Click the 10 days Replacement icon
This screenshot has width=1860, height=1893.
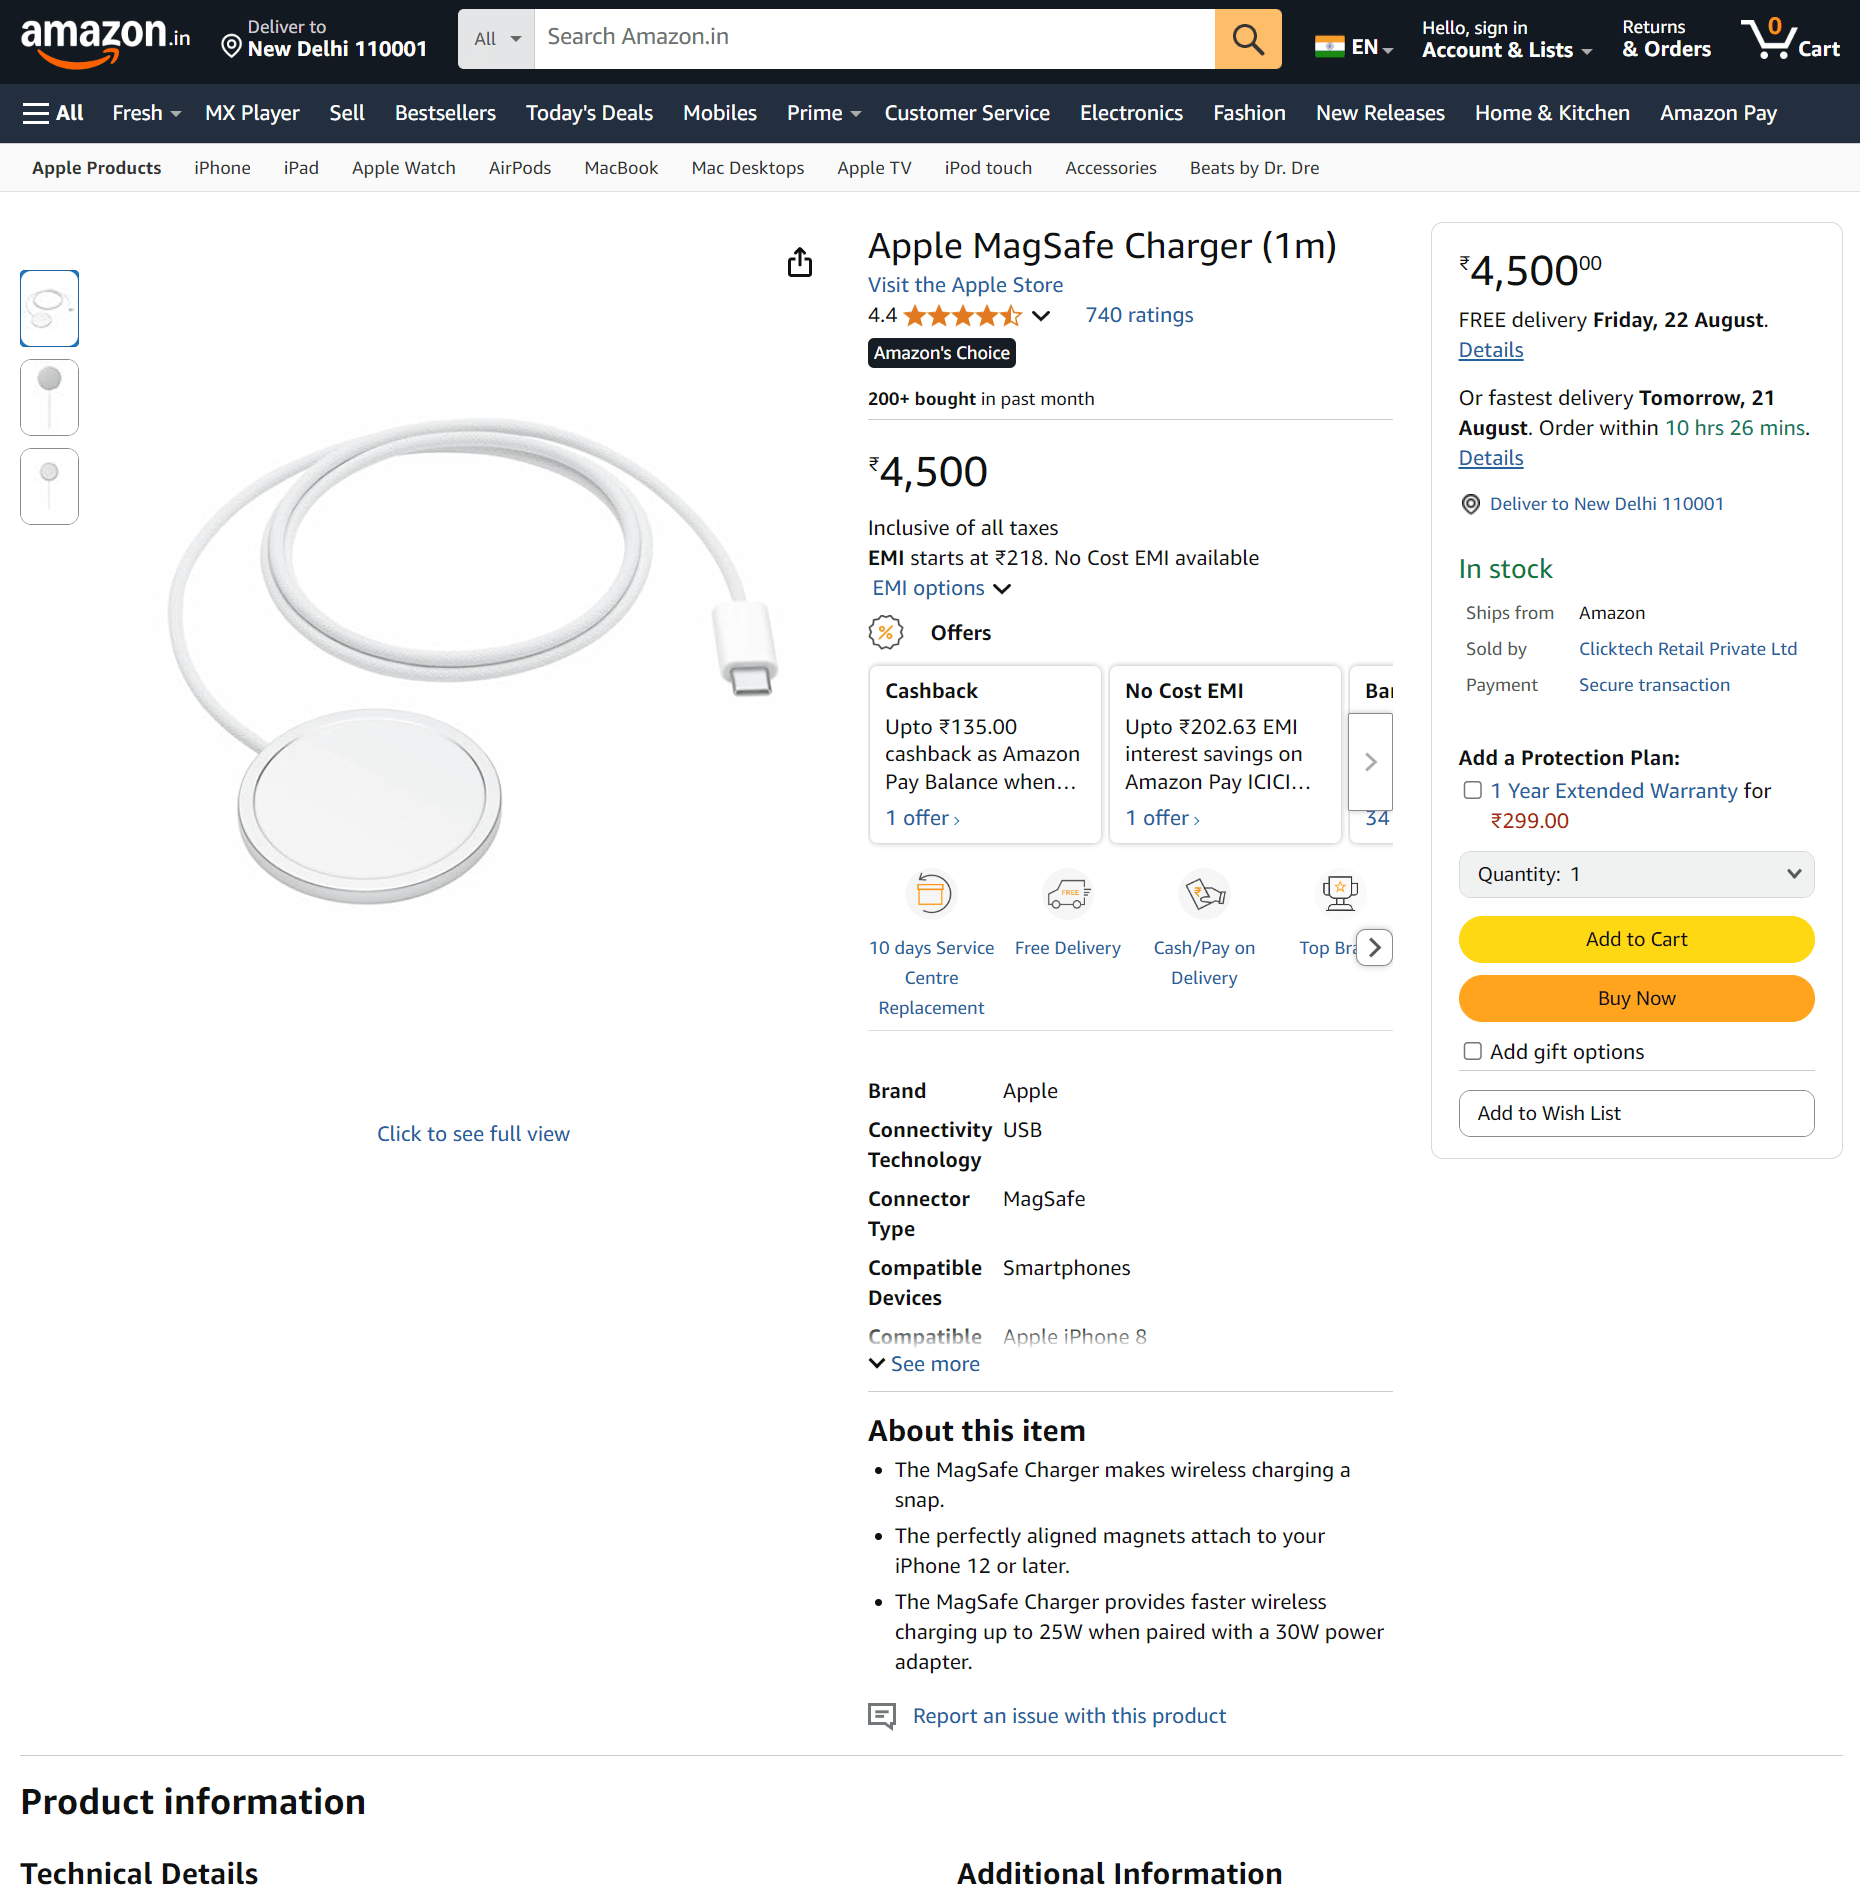click(x=931, y=893)
